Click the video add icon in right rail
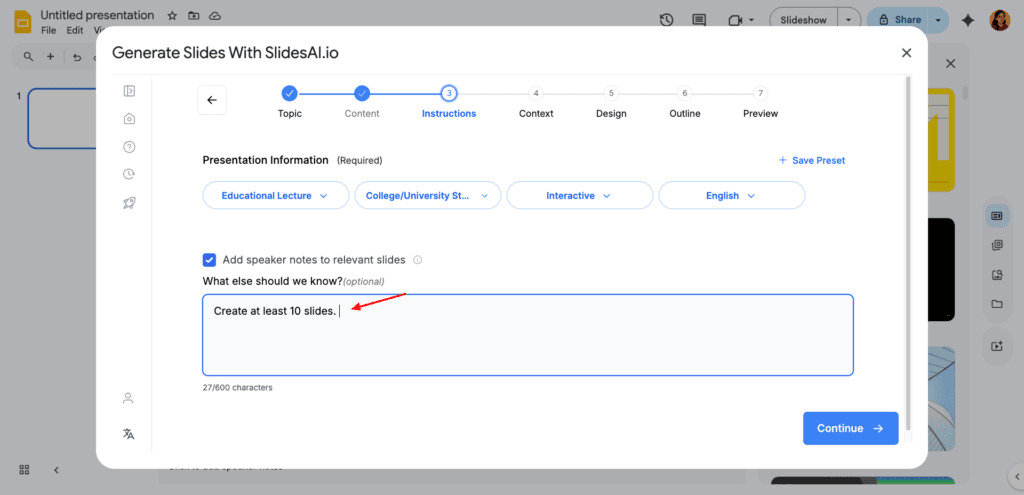The image size is (1024, 495). tap(997, 347)
